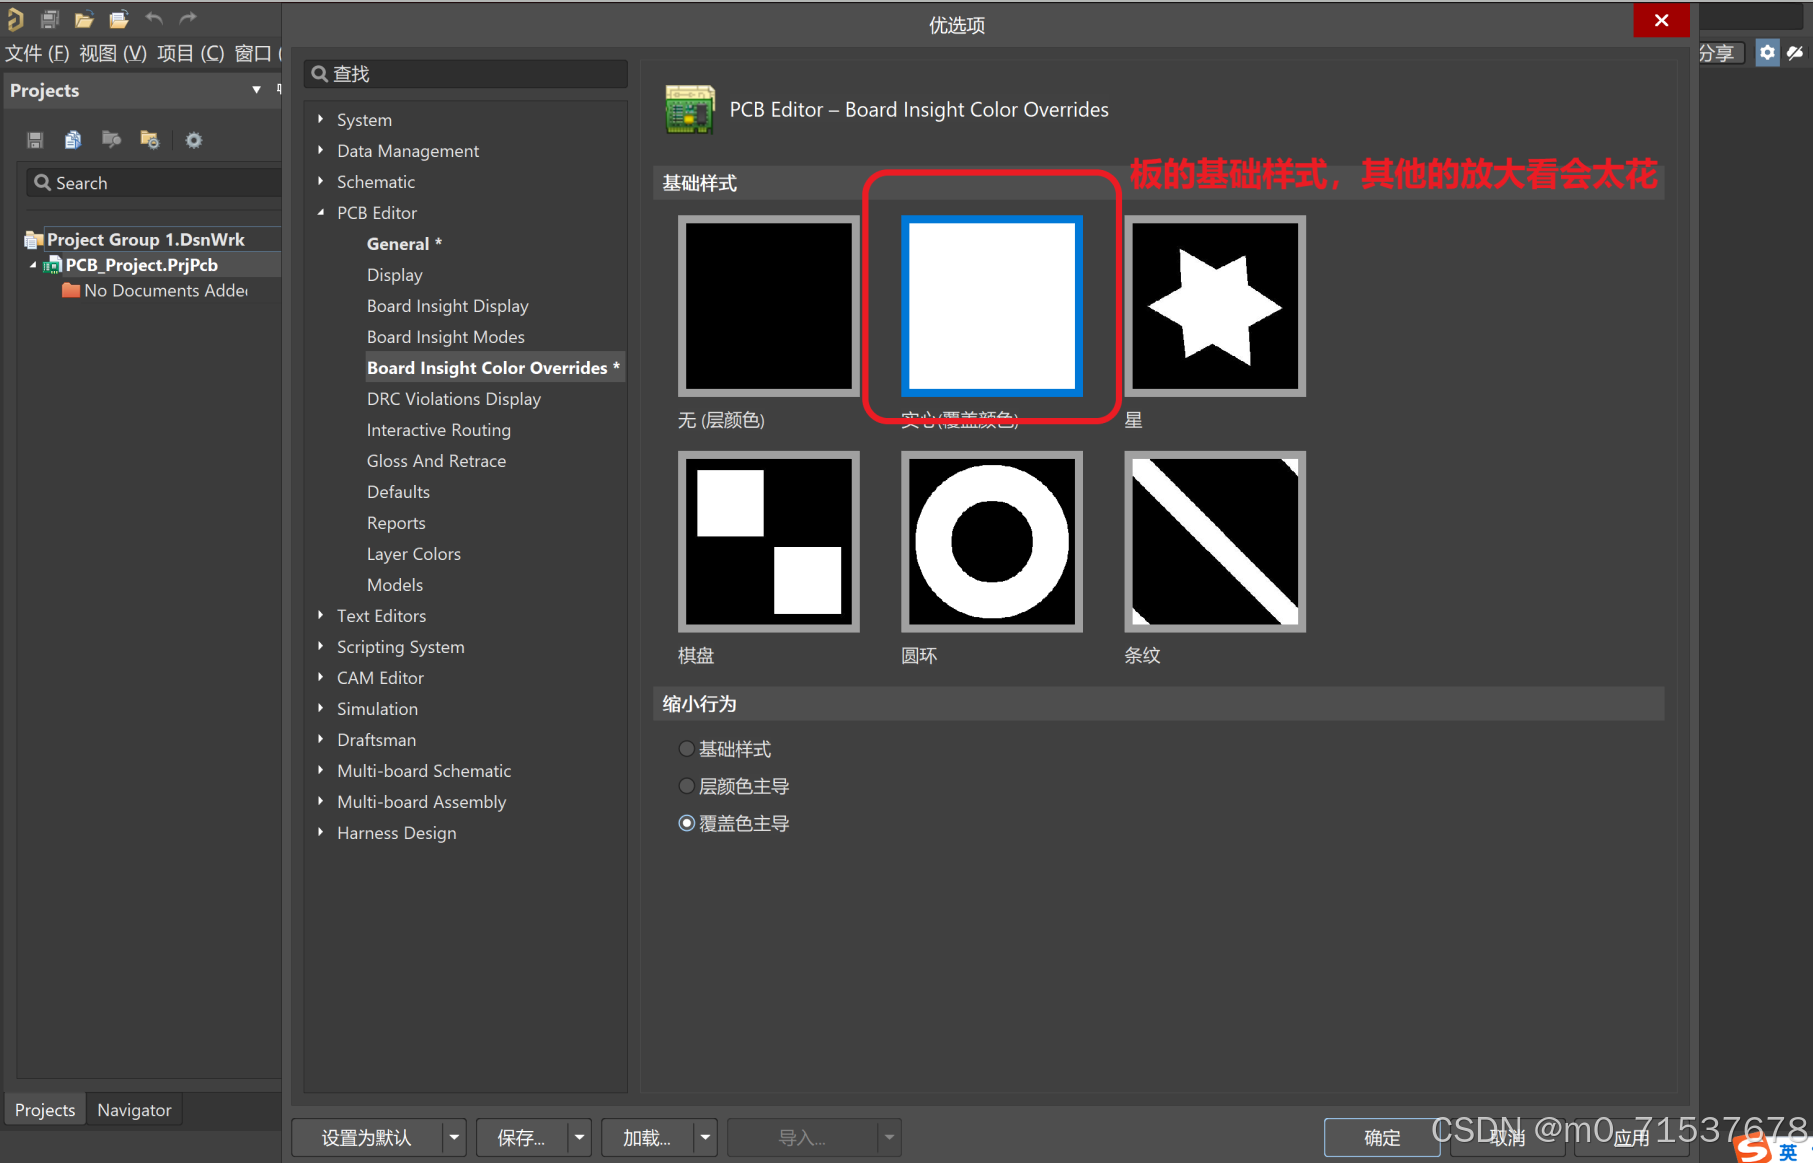
Task: Click the Project Group 1.DsnWrk icon
Action: (x=33, y=240)
